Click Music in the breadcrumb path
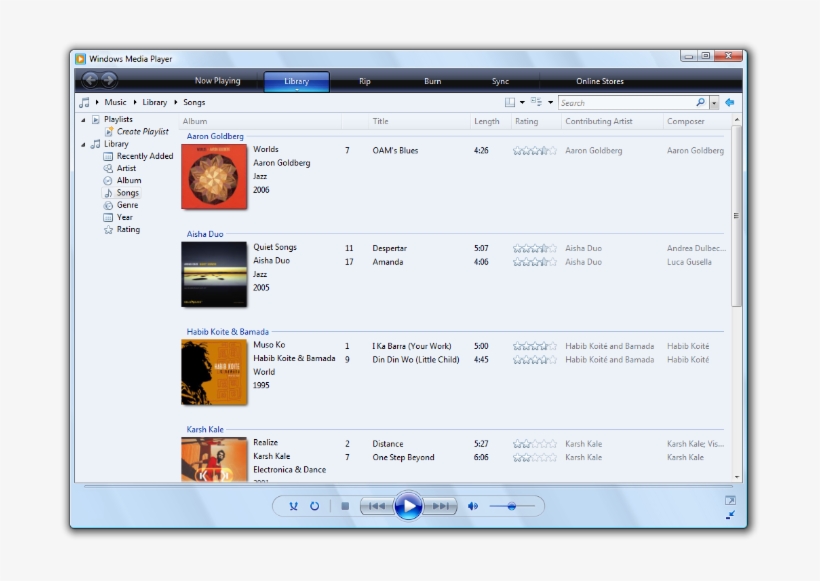The image size is (820, 581). click(115, 102)
